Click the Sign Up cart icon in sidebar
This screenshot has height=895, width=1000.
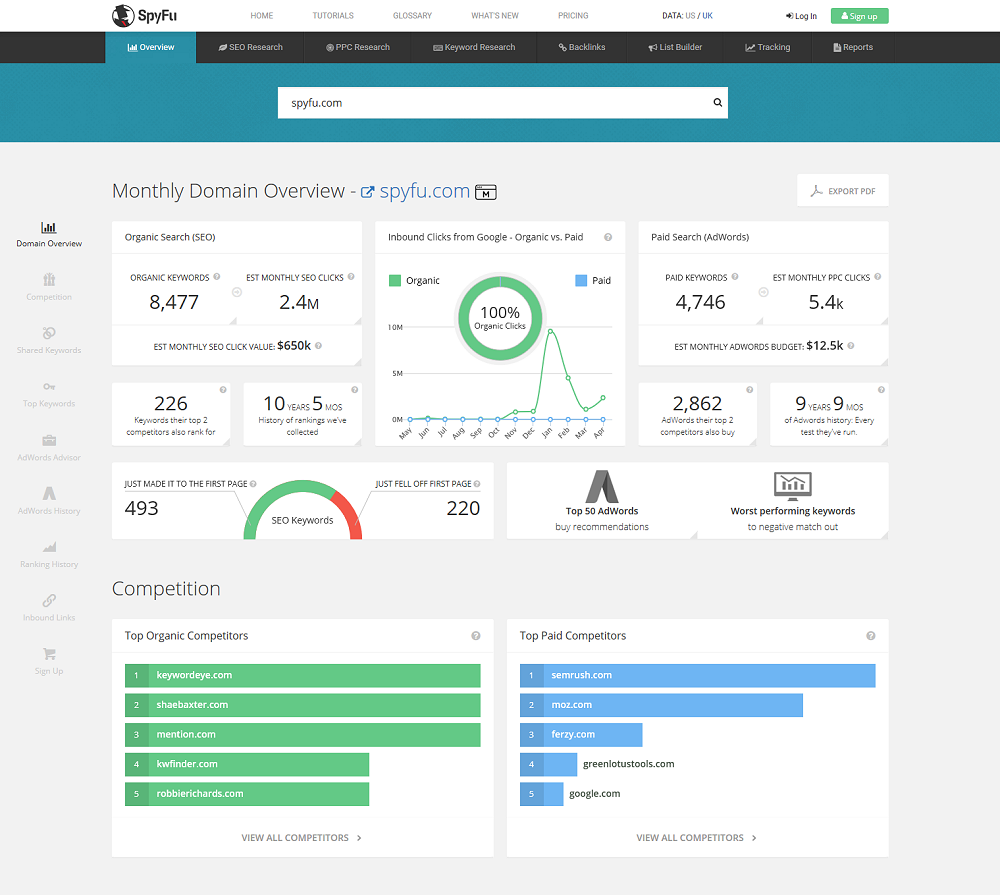(x=49, y=654)
